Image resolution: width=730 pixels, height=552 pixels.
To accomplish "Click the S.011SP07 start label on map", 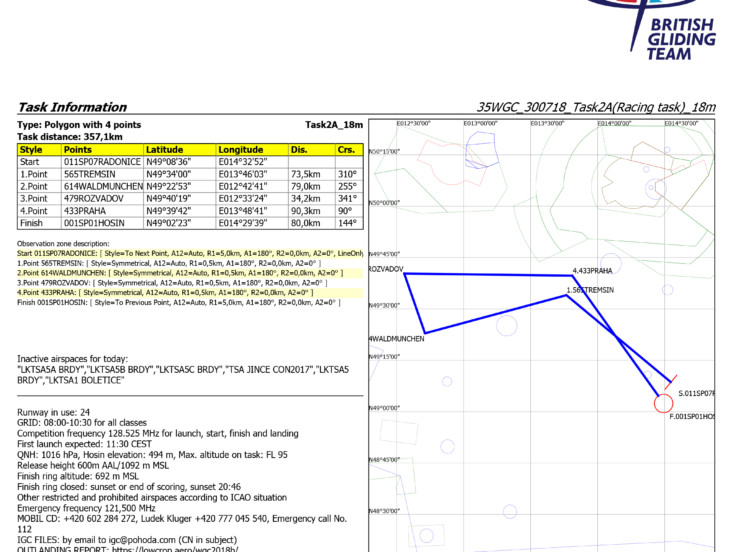I will point(696,394).
